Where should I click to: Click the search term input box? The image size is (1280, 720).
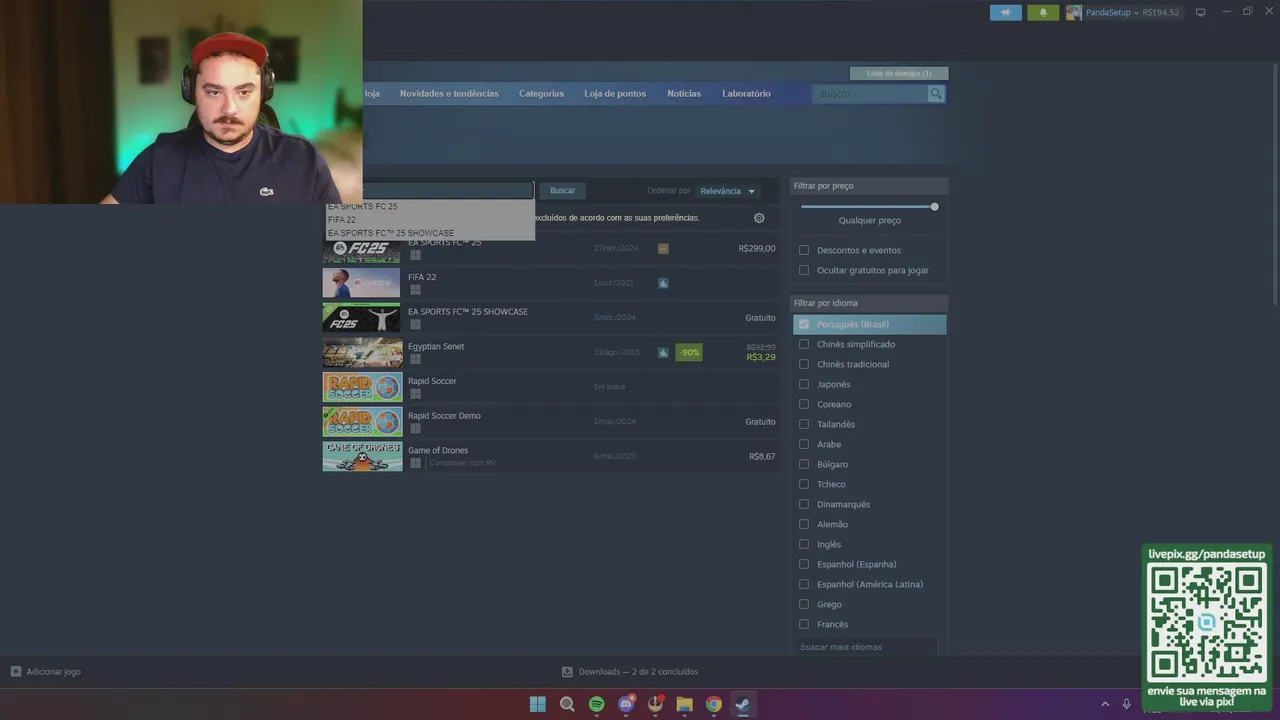[x=448, y=191]
